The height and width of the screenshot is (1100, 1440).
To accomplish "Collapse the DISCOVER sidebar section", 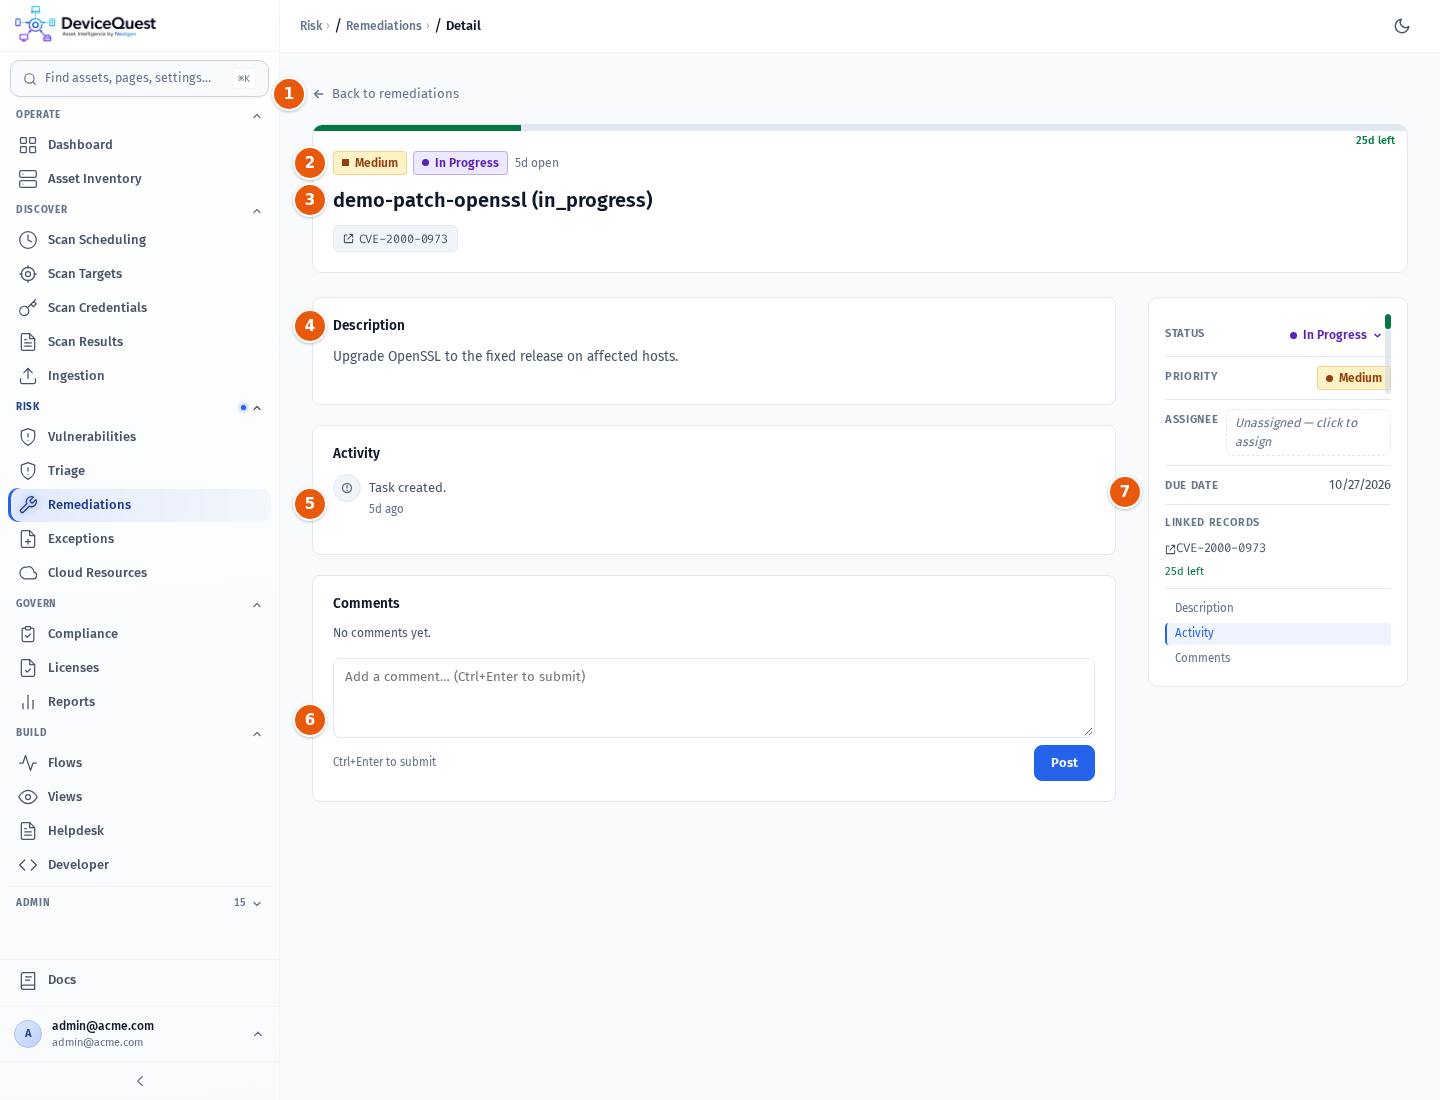I will [x=257, y=211].
